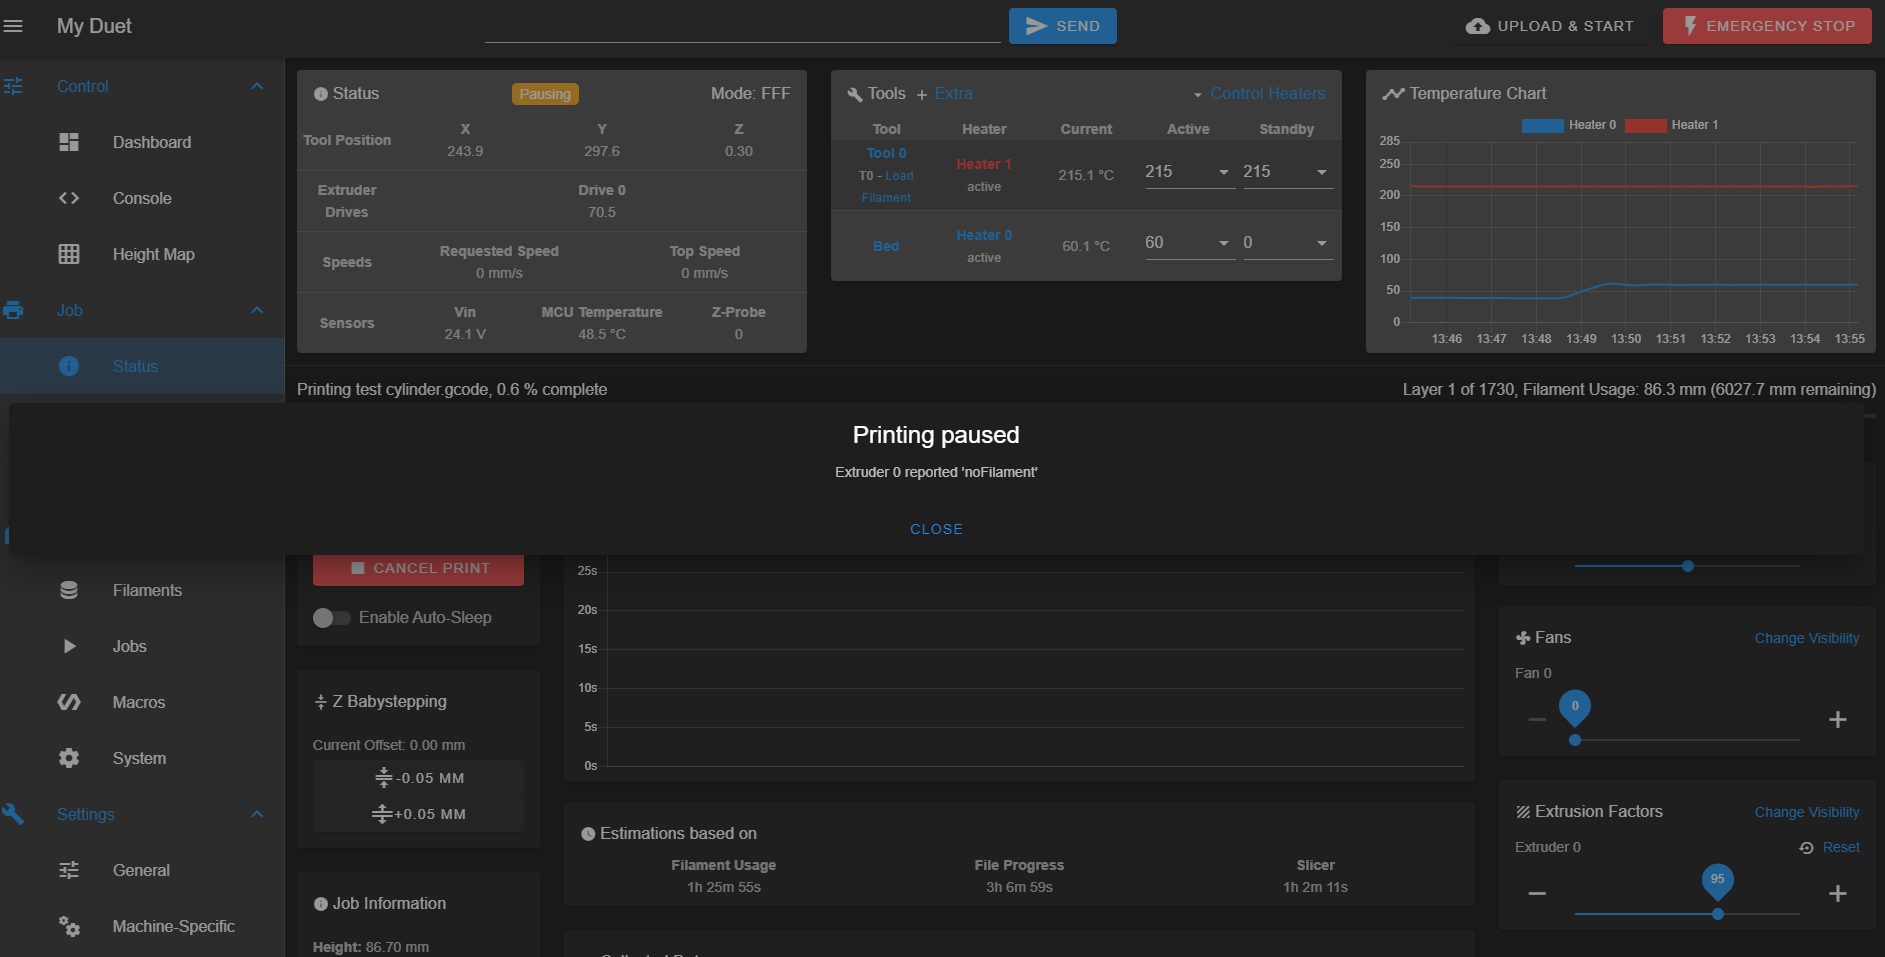Toggle the Enable Auto-Sleep switch

[332, 618]
